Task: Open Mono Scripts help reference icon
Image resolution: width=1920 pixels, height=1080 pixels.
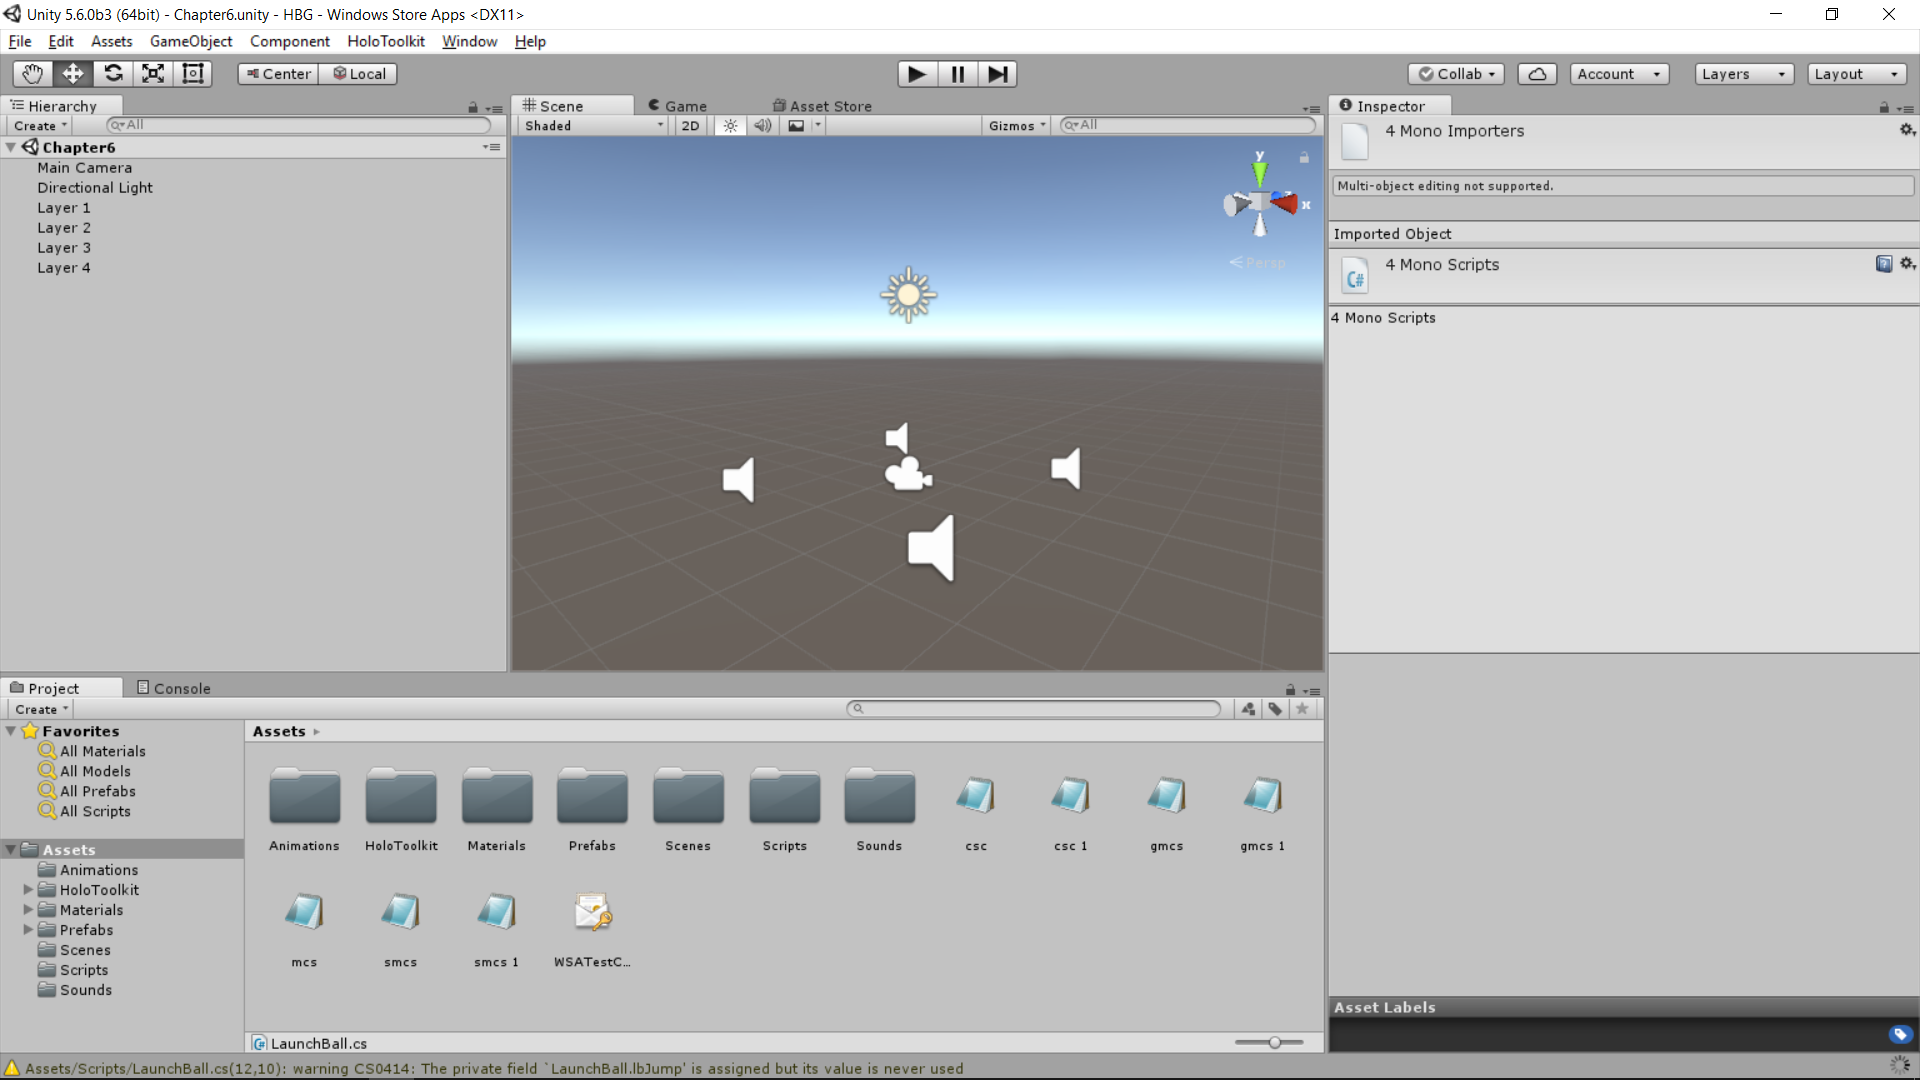Action: click(1884, 264)
